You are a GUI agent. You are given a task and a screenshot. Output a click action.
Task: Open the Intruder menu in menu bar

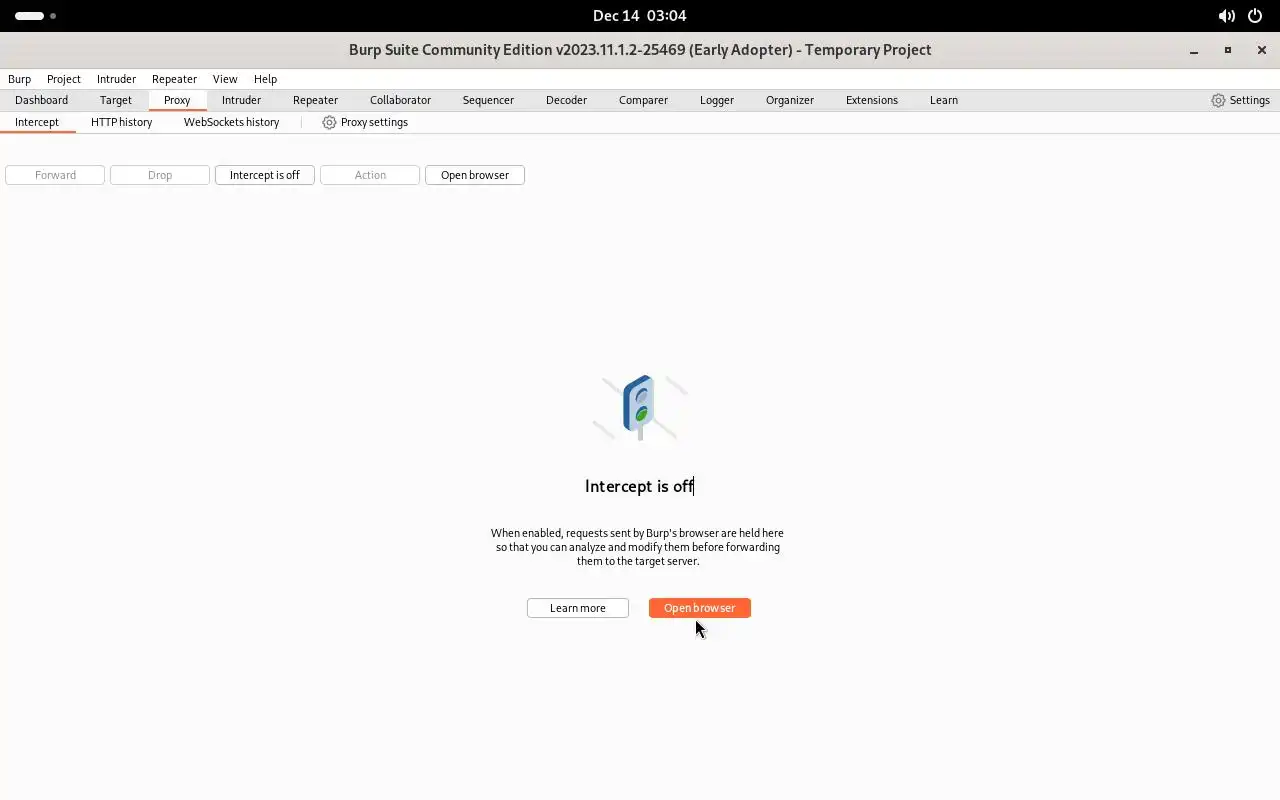tap(116, 79)
